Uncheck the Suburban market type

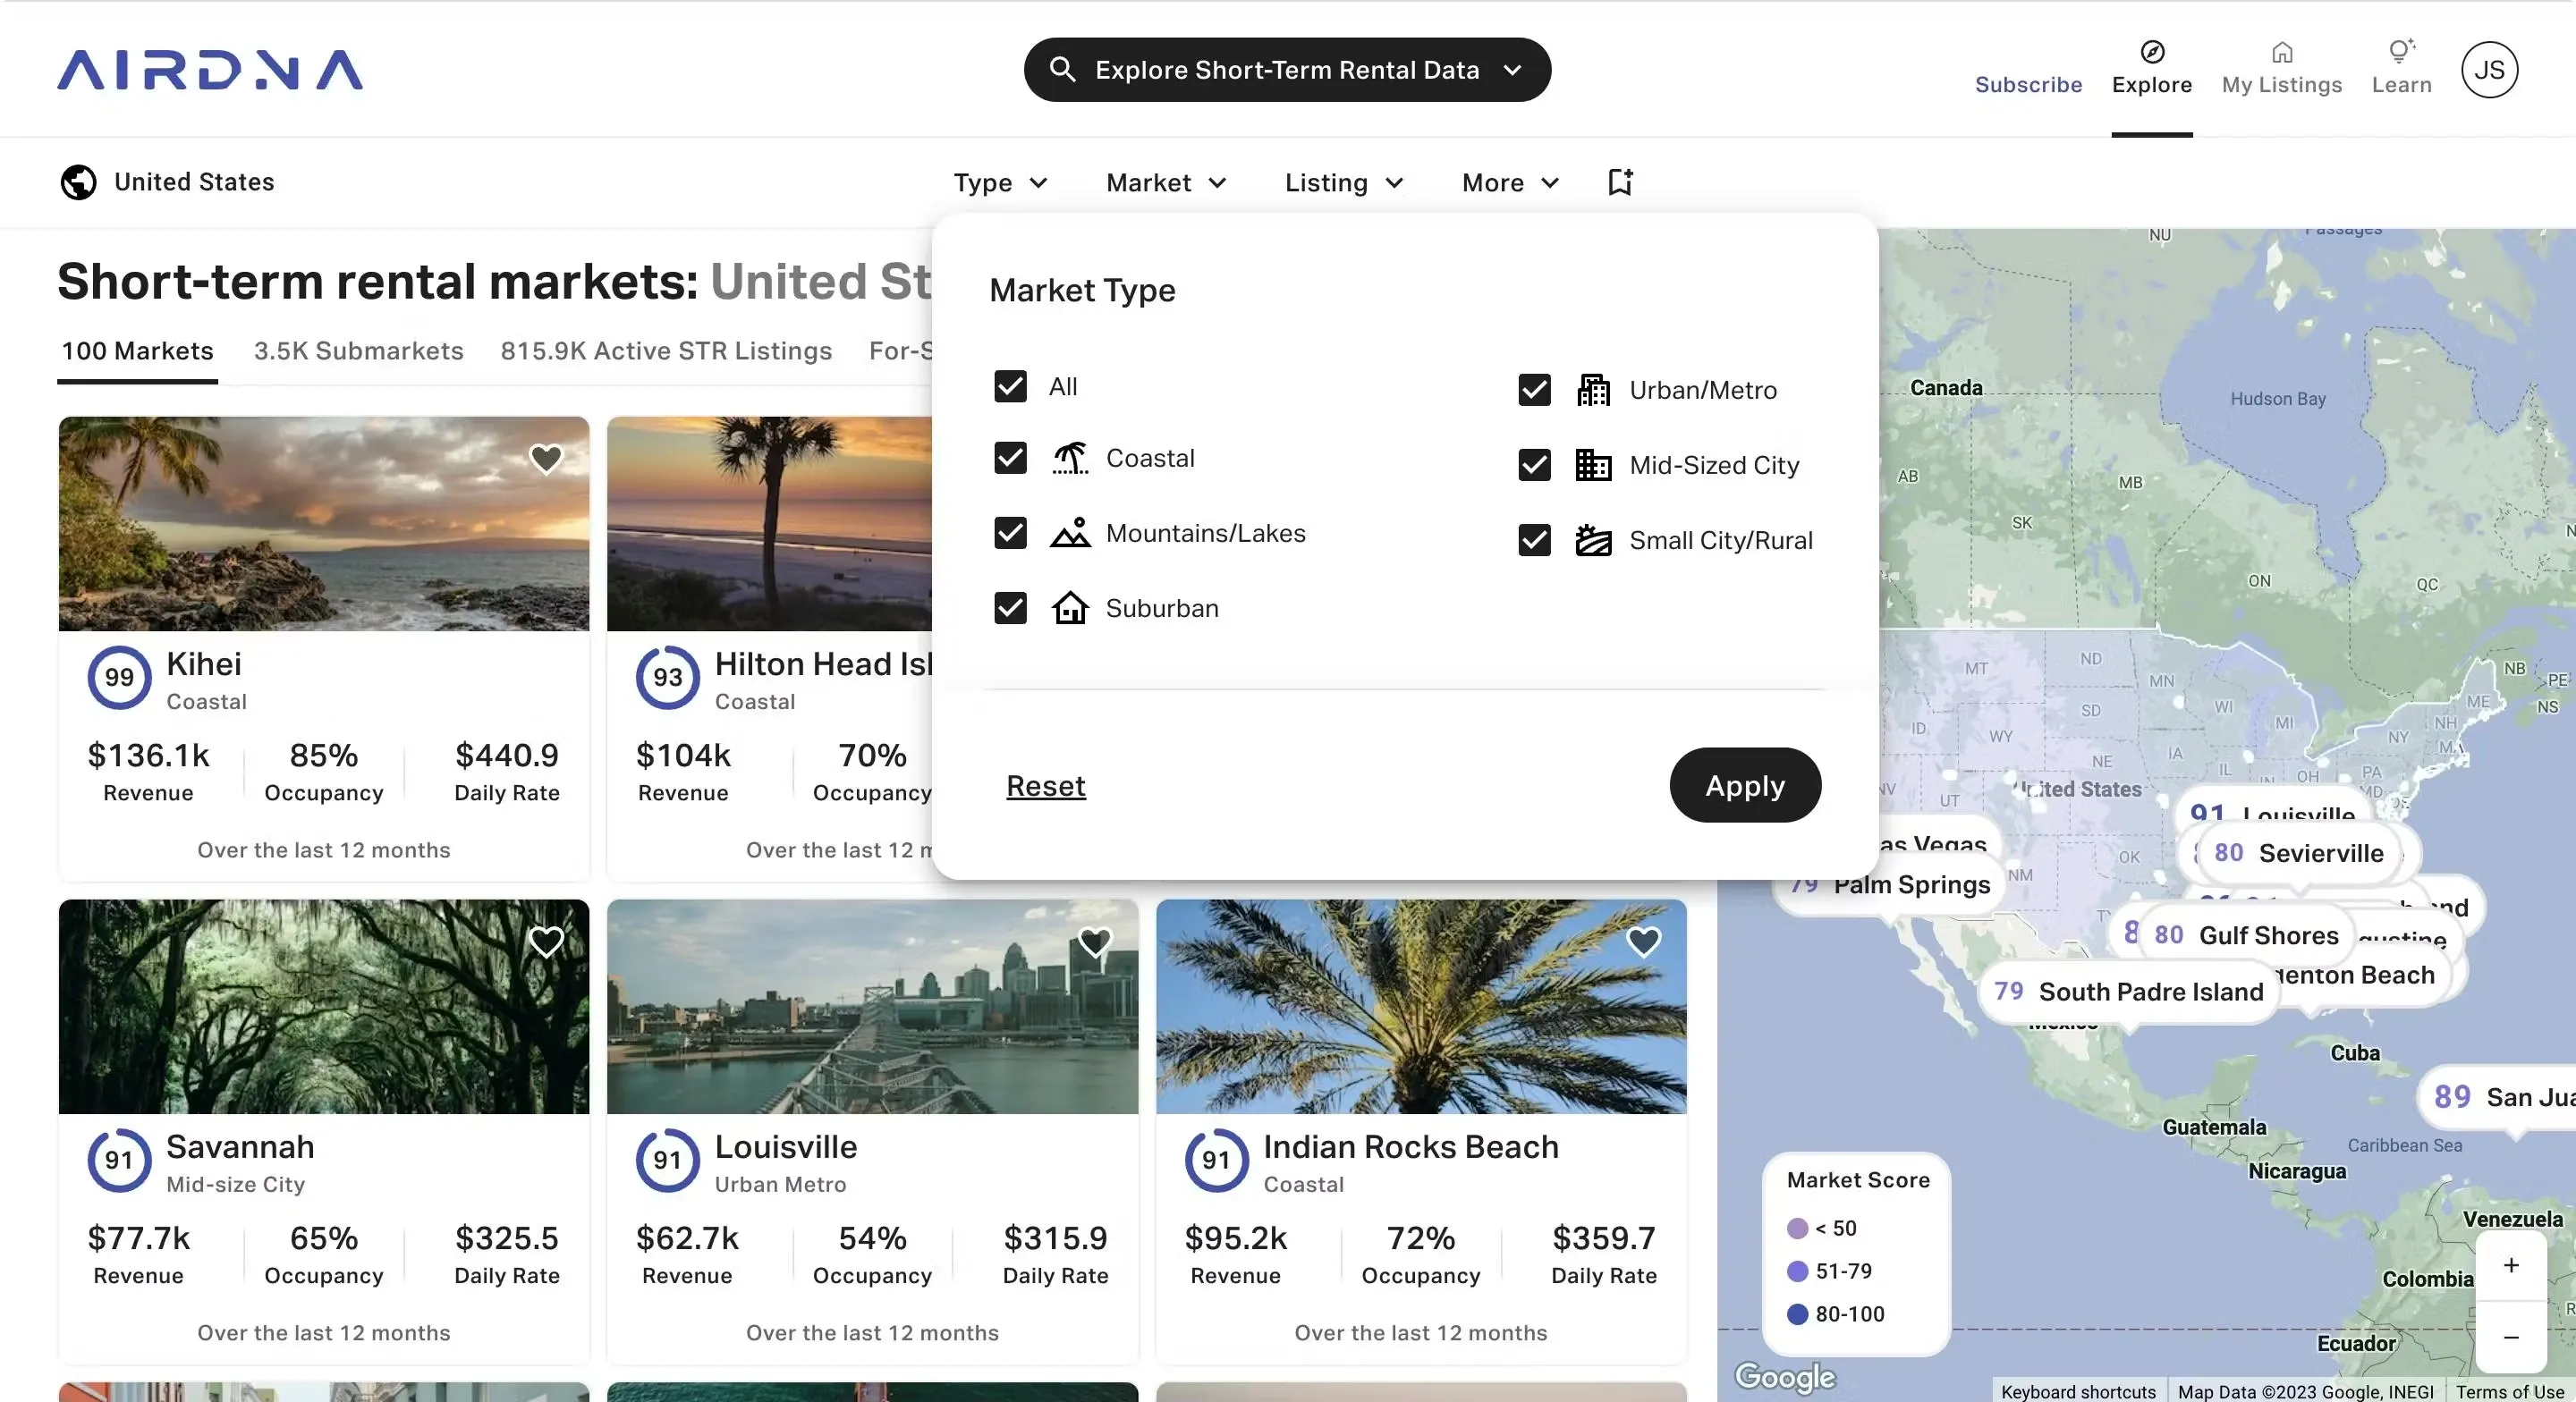coord(1009,608)
